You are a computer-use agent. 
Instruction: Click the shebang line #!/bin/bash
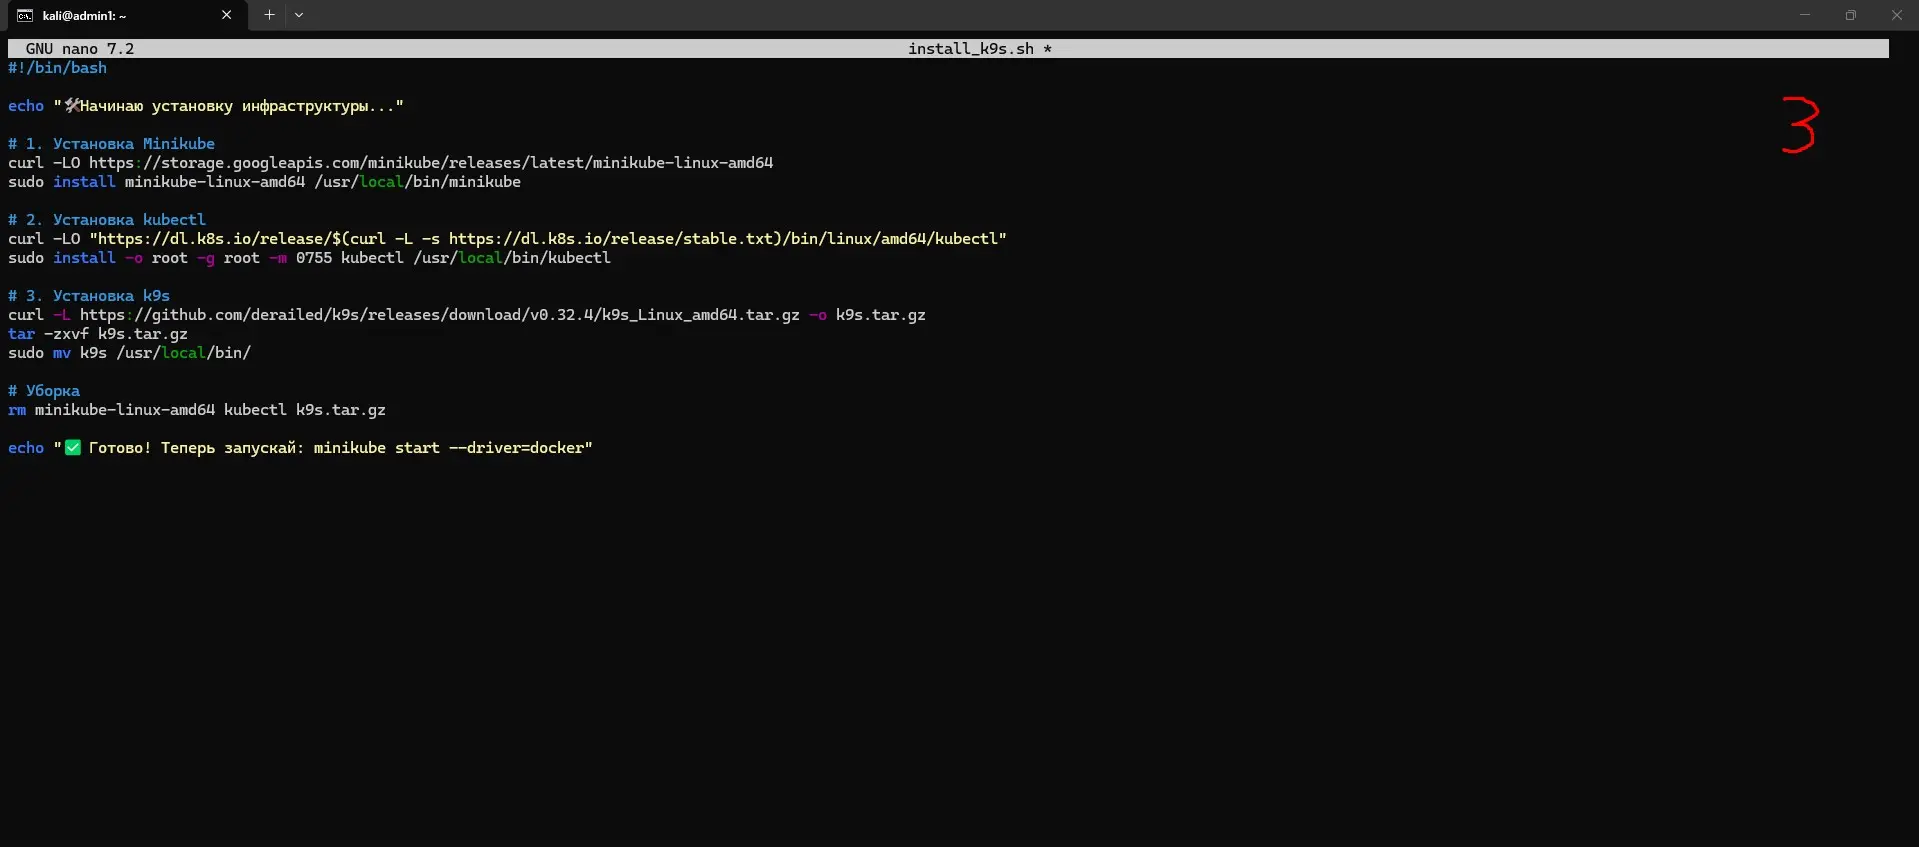(57, 68)
